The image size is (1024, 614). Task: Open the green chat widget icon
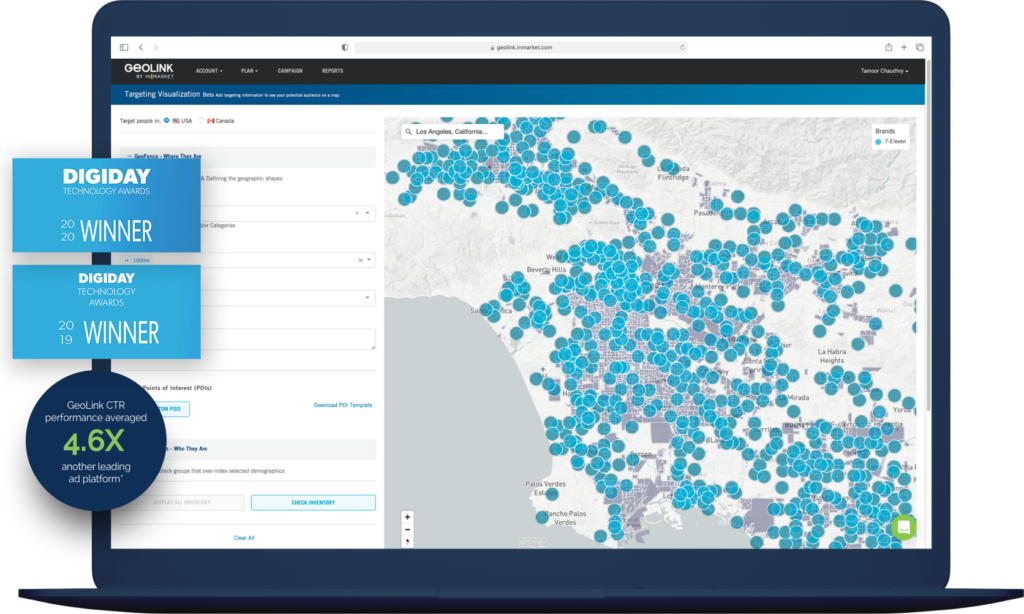click(904, 526)
